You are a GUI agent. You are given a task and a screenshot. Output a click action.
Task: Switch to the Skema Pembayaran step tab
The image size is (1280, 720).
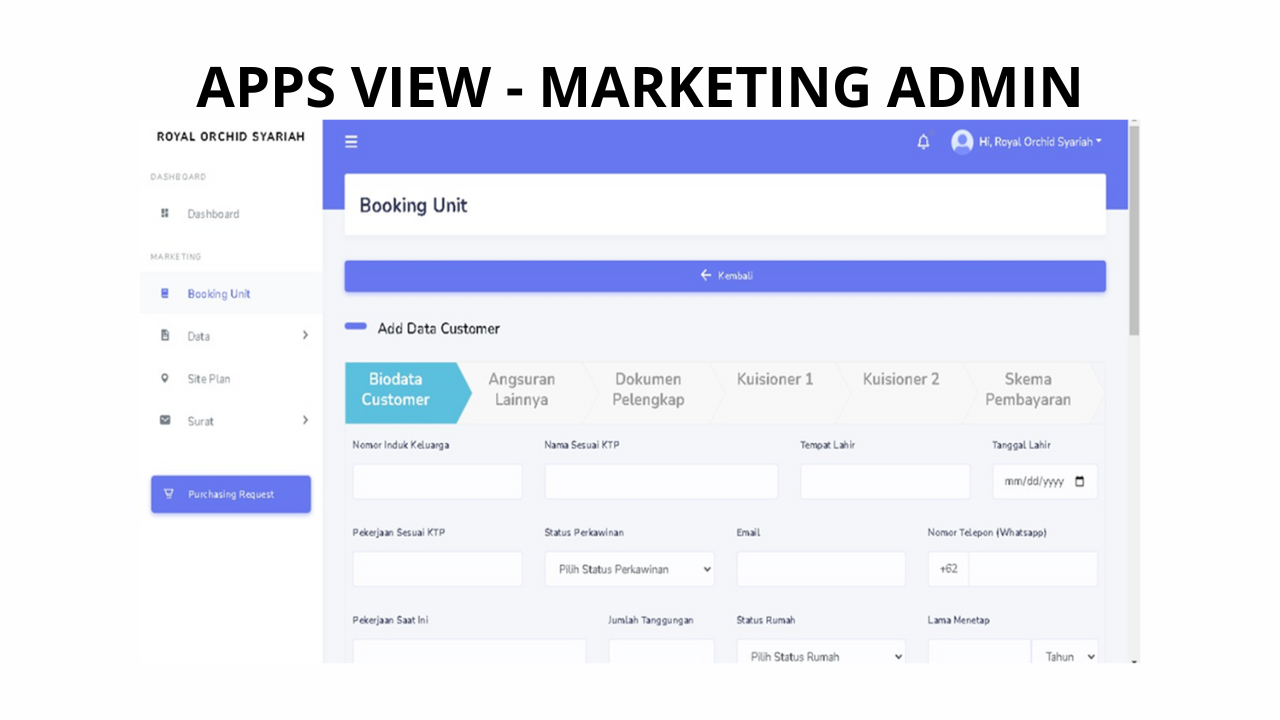pos(1028,390)
